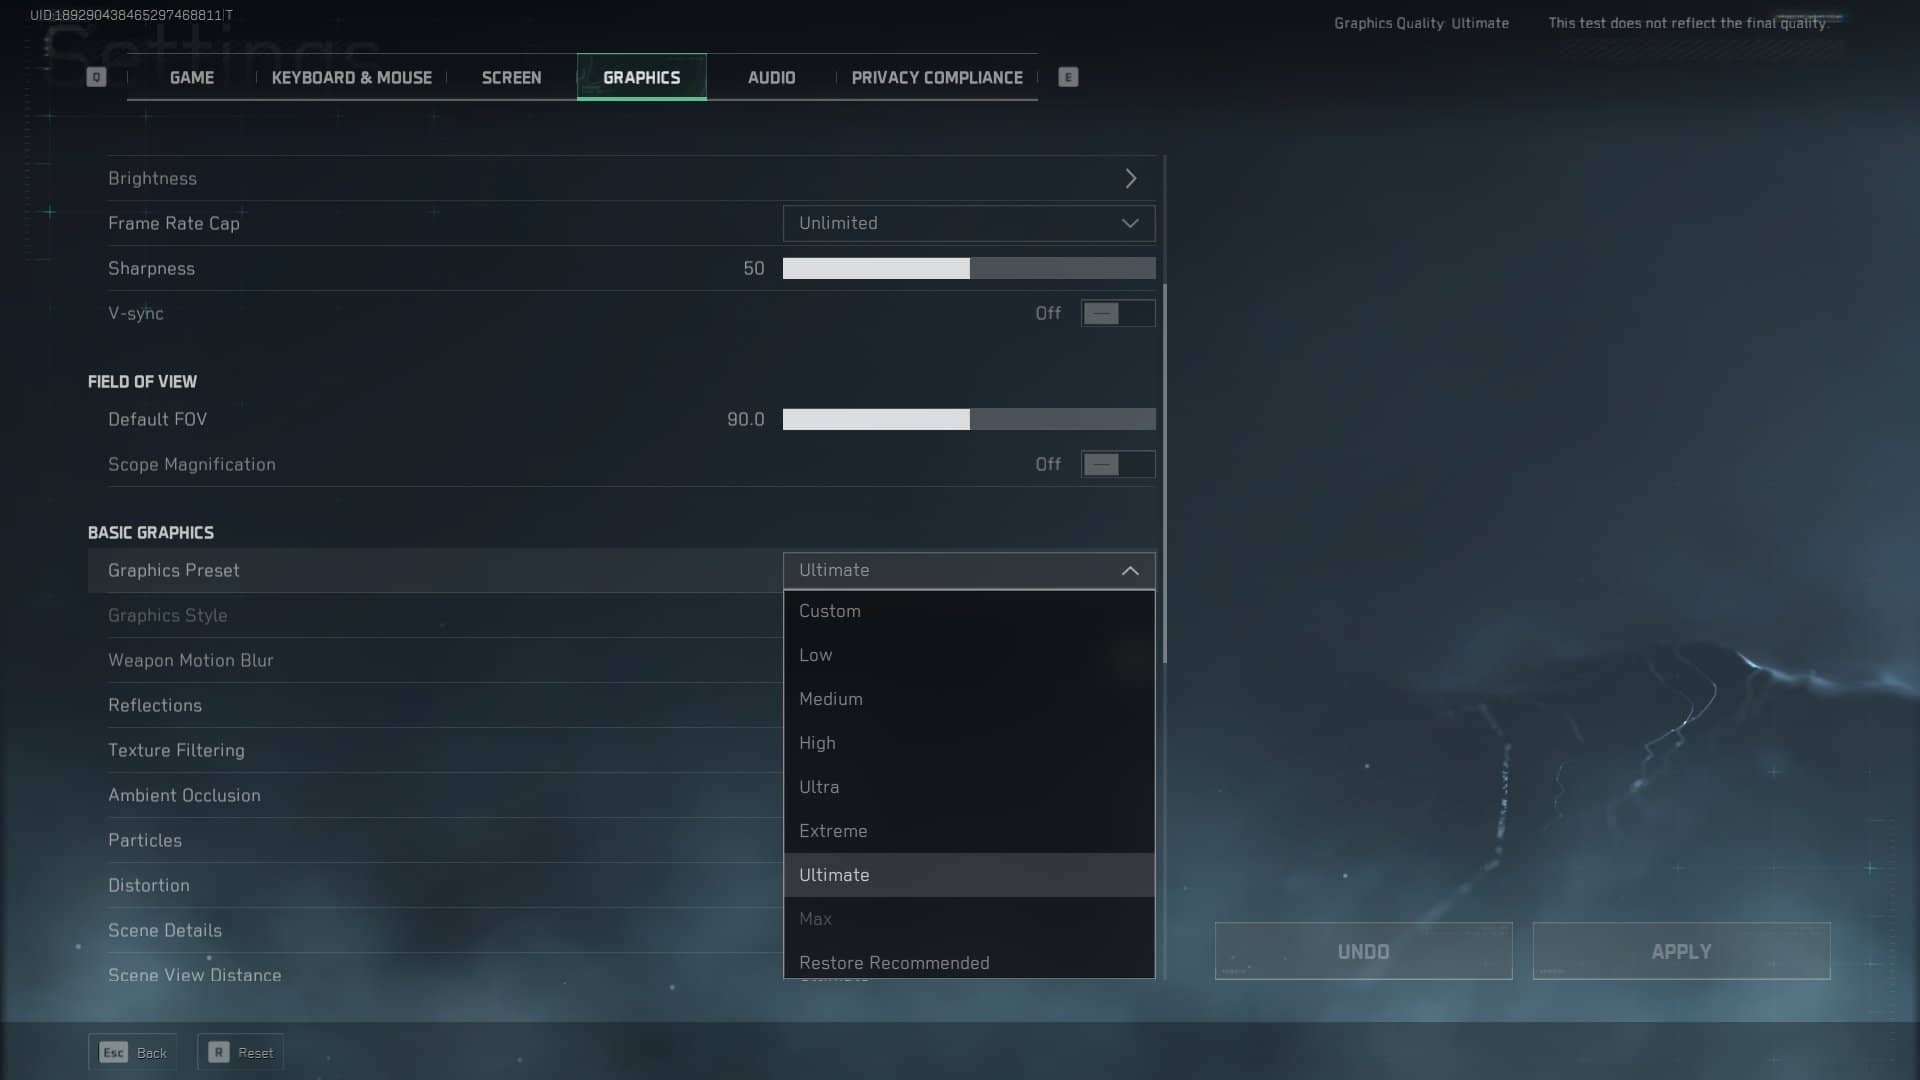Viewport: 1920px width, 1080px height.
Task: Click the E next-tab key icon
Action: pyautogui.click(x=1068, y=77)
